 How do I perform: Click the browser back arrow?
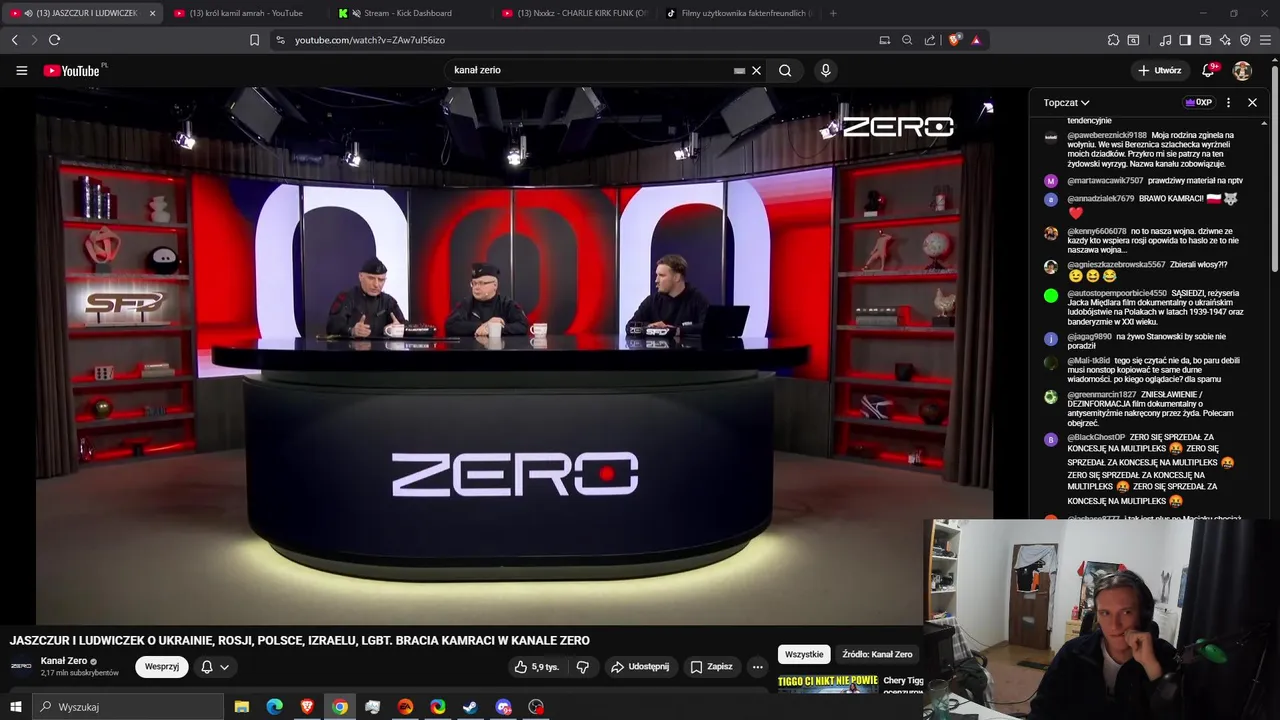pos(14,40)
